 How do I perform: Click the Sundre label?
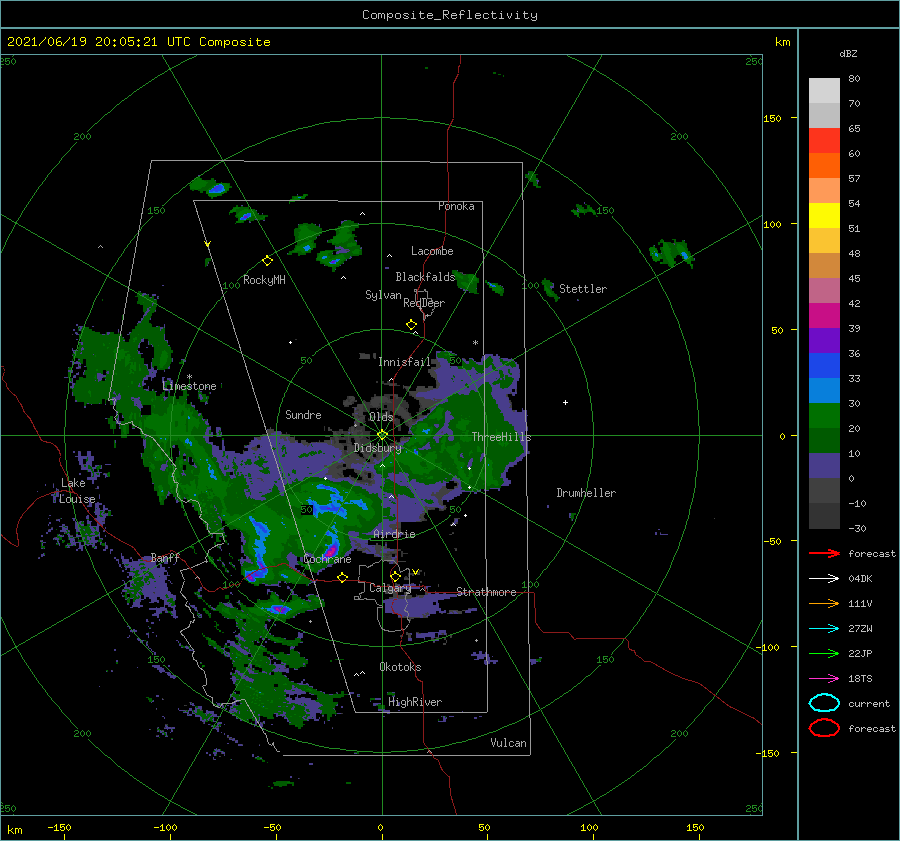coord(303,414)
